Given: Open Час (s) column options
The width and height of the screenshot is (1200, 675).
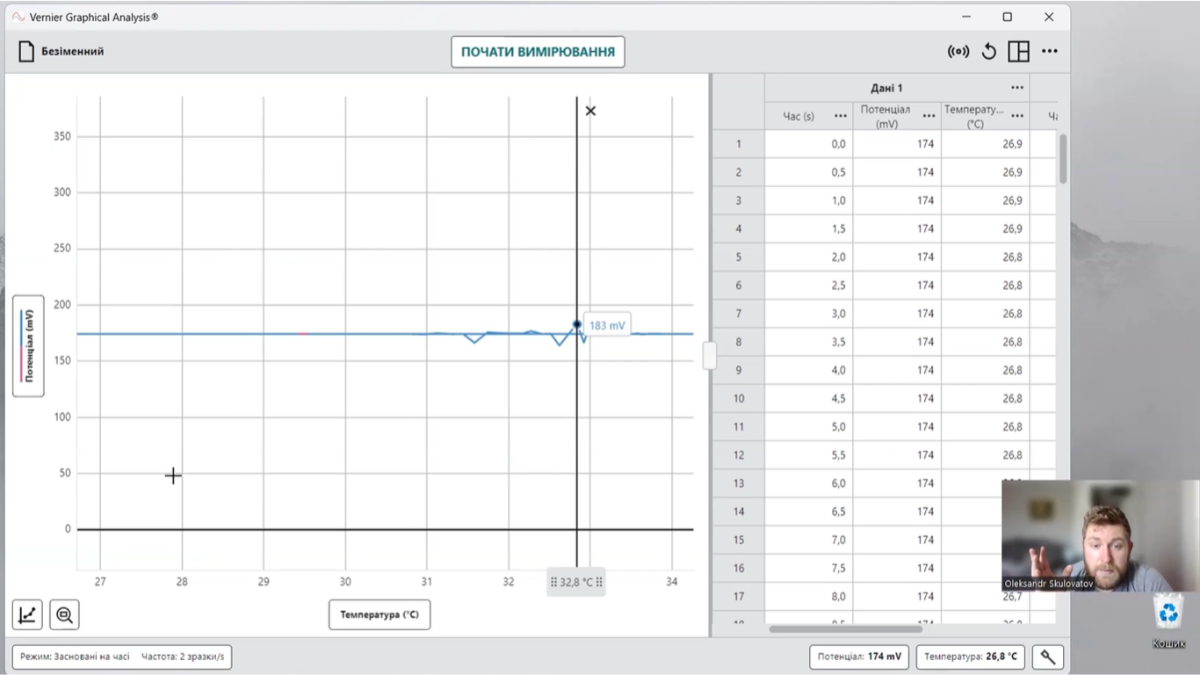Looking at the screenshot, I should [840, 116].
